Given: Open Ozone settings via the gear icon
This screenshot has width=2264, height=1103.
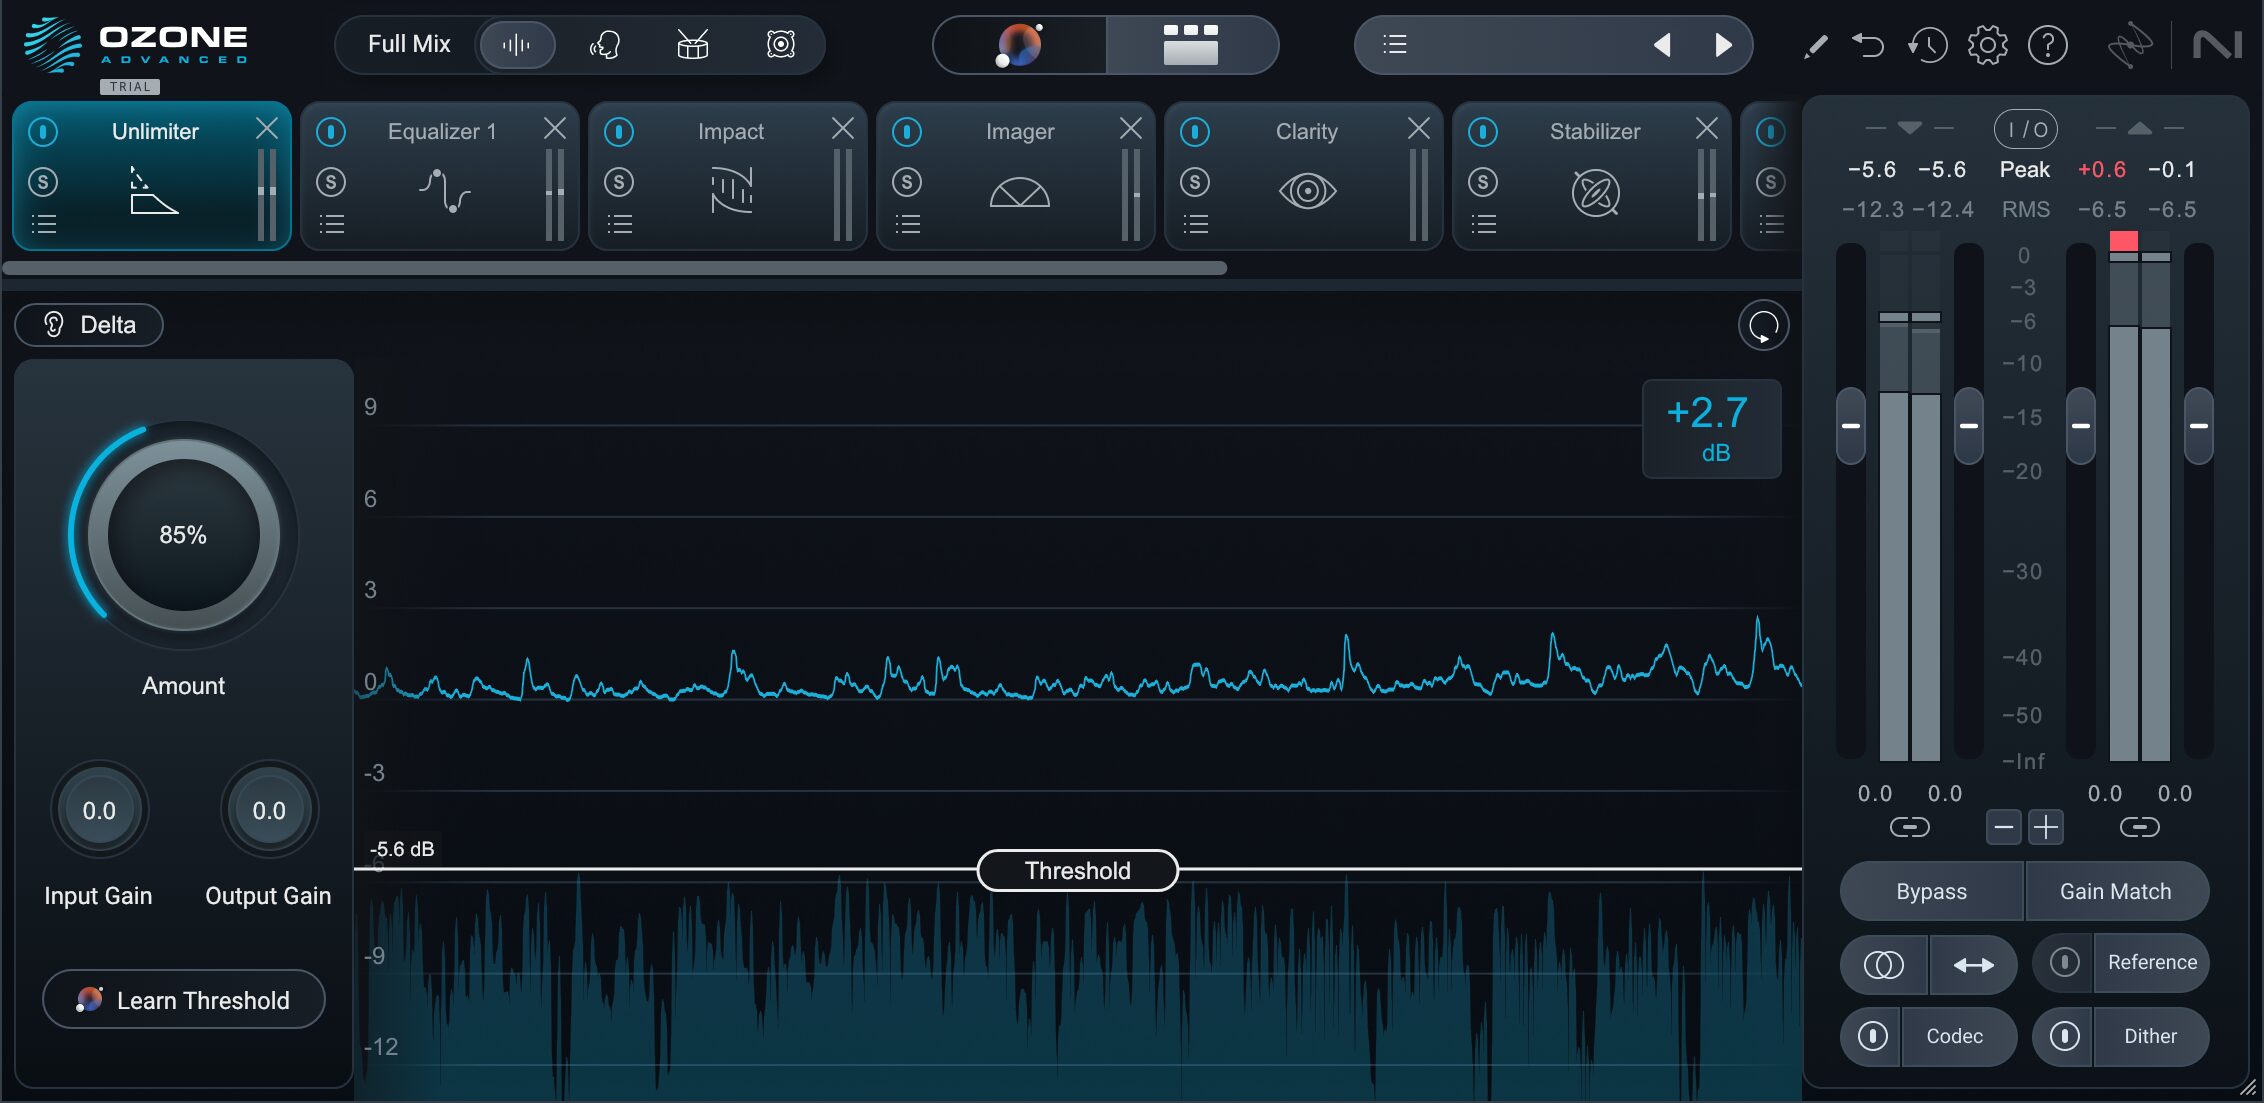Looking at the screenshot, I should tap(1988, 45).
